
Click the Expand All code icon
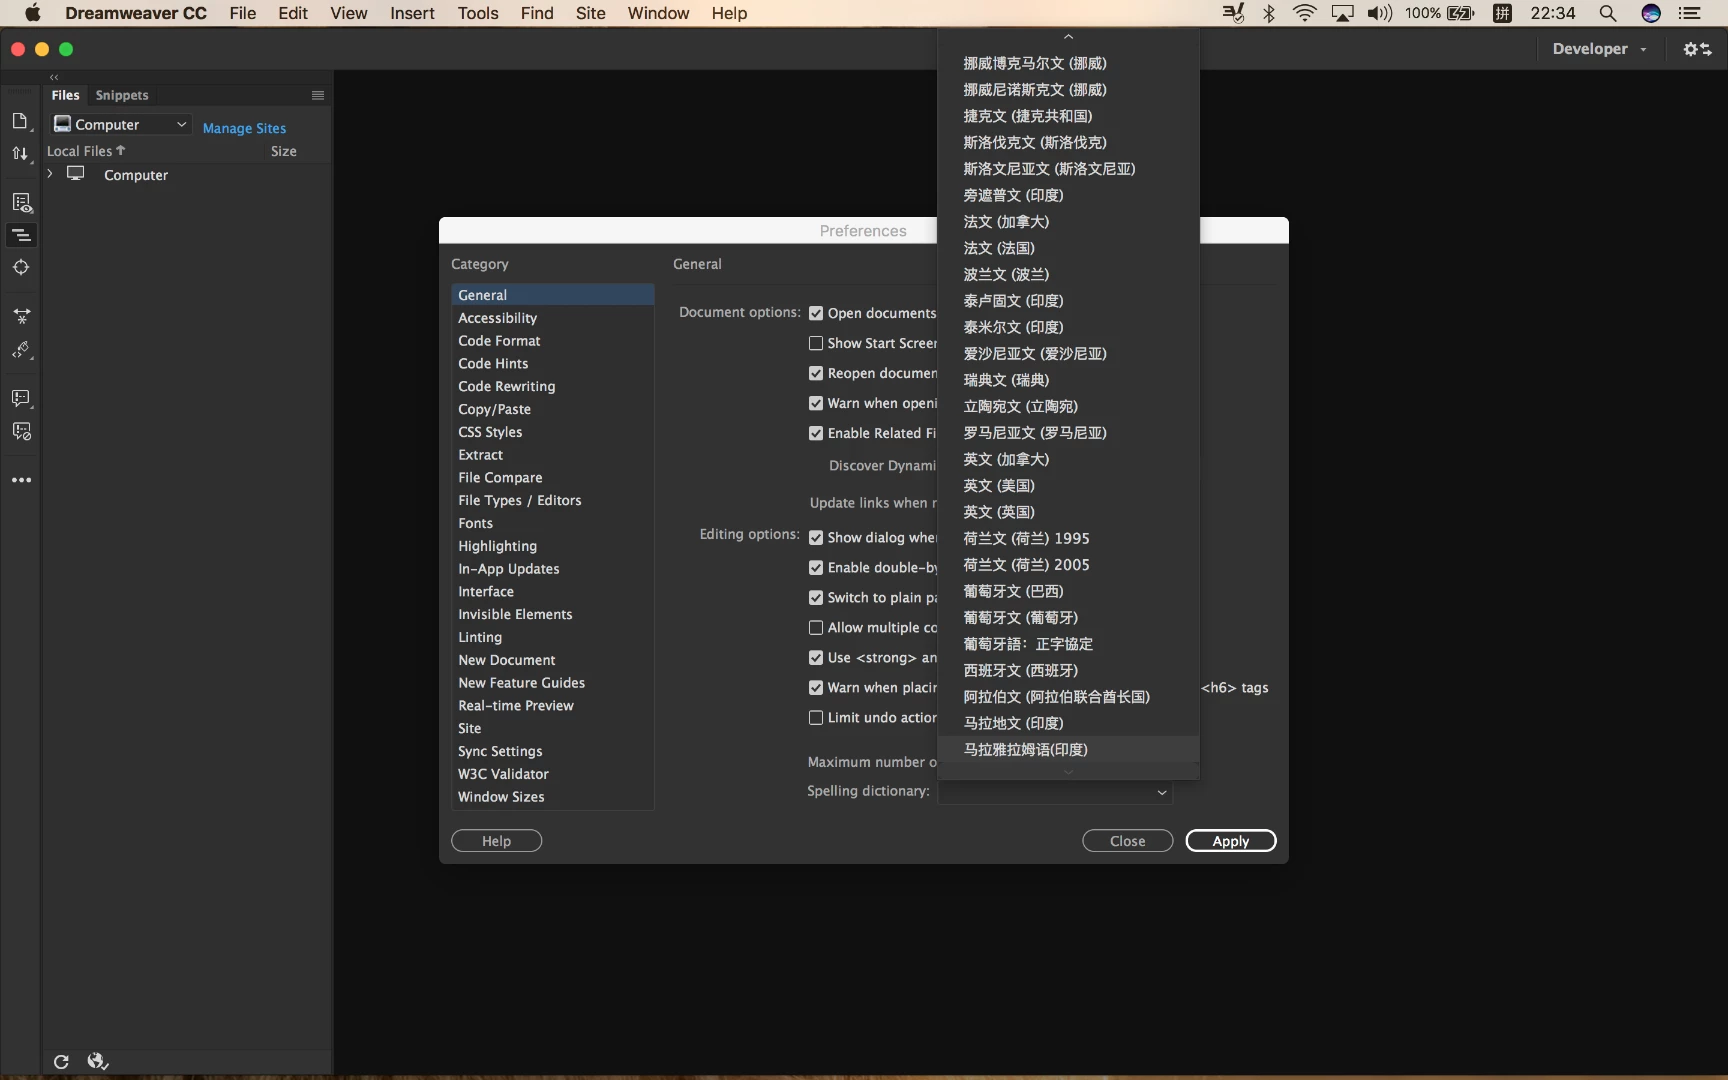[21, 316]
